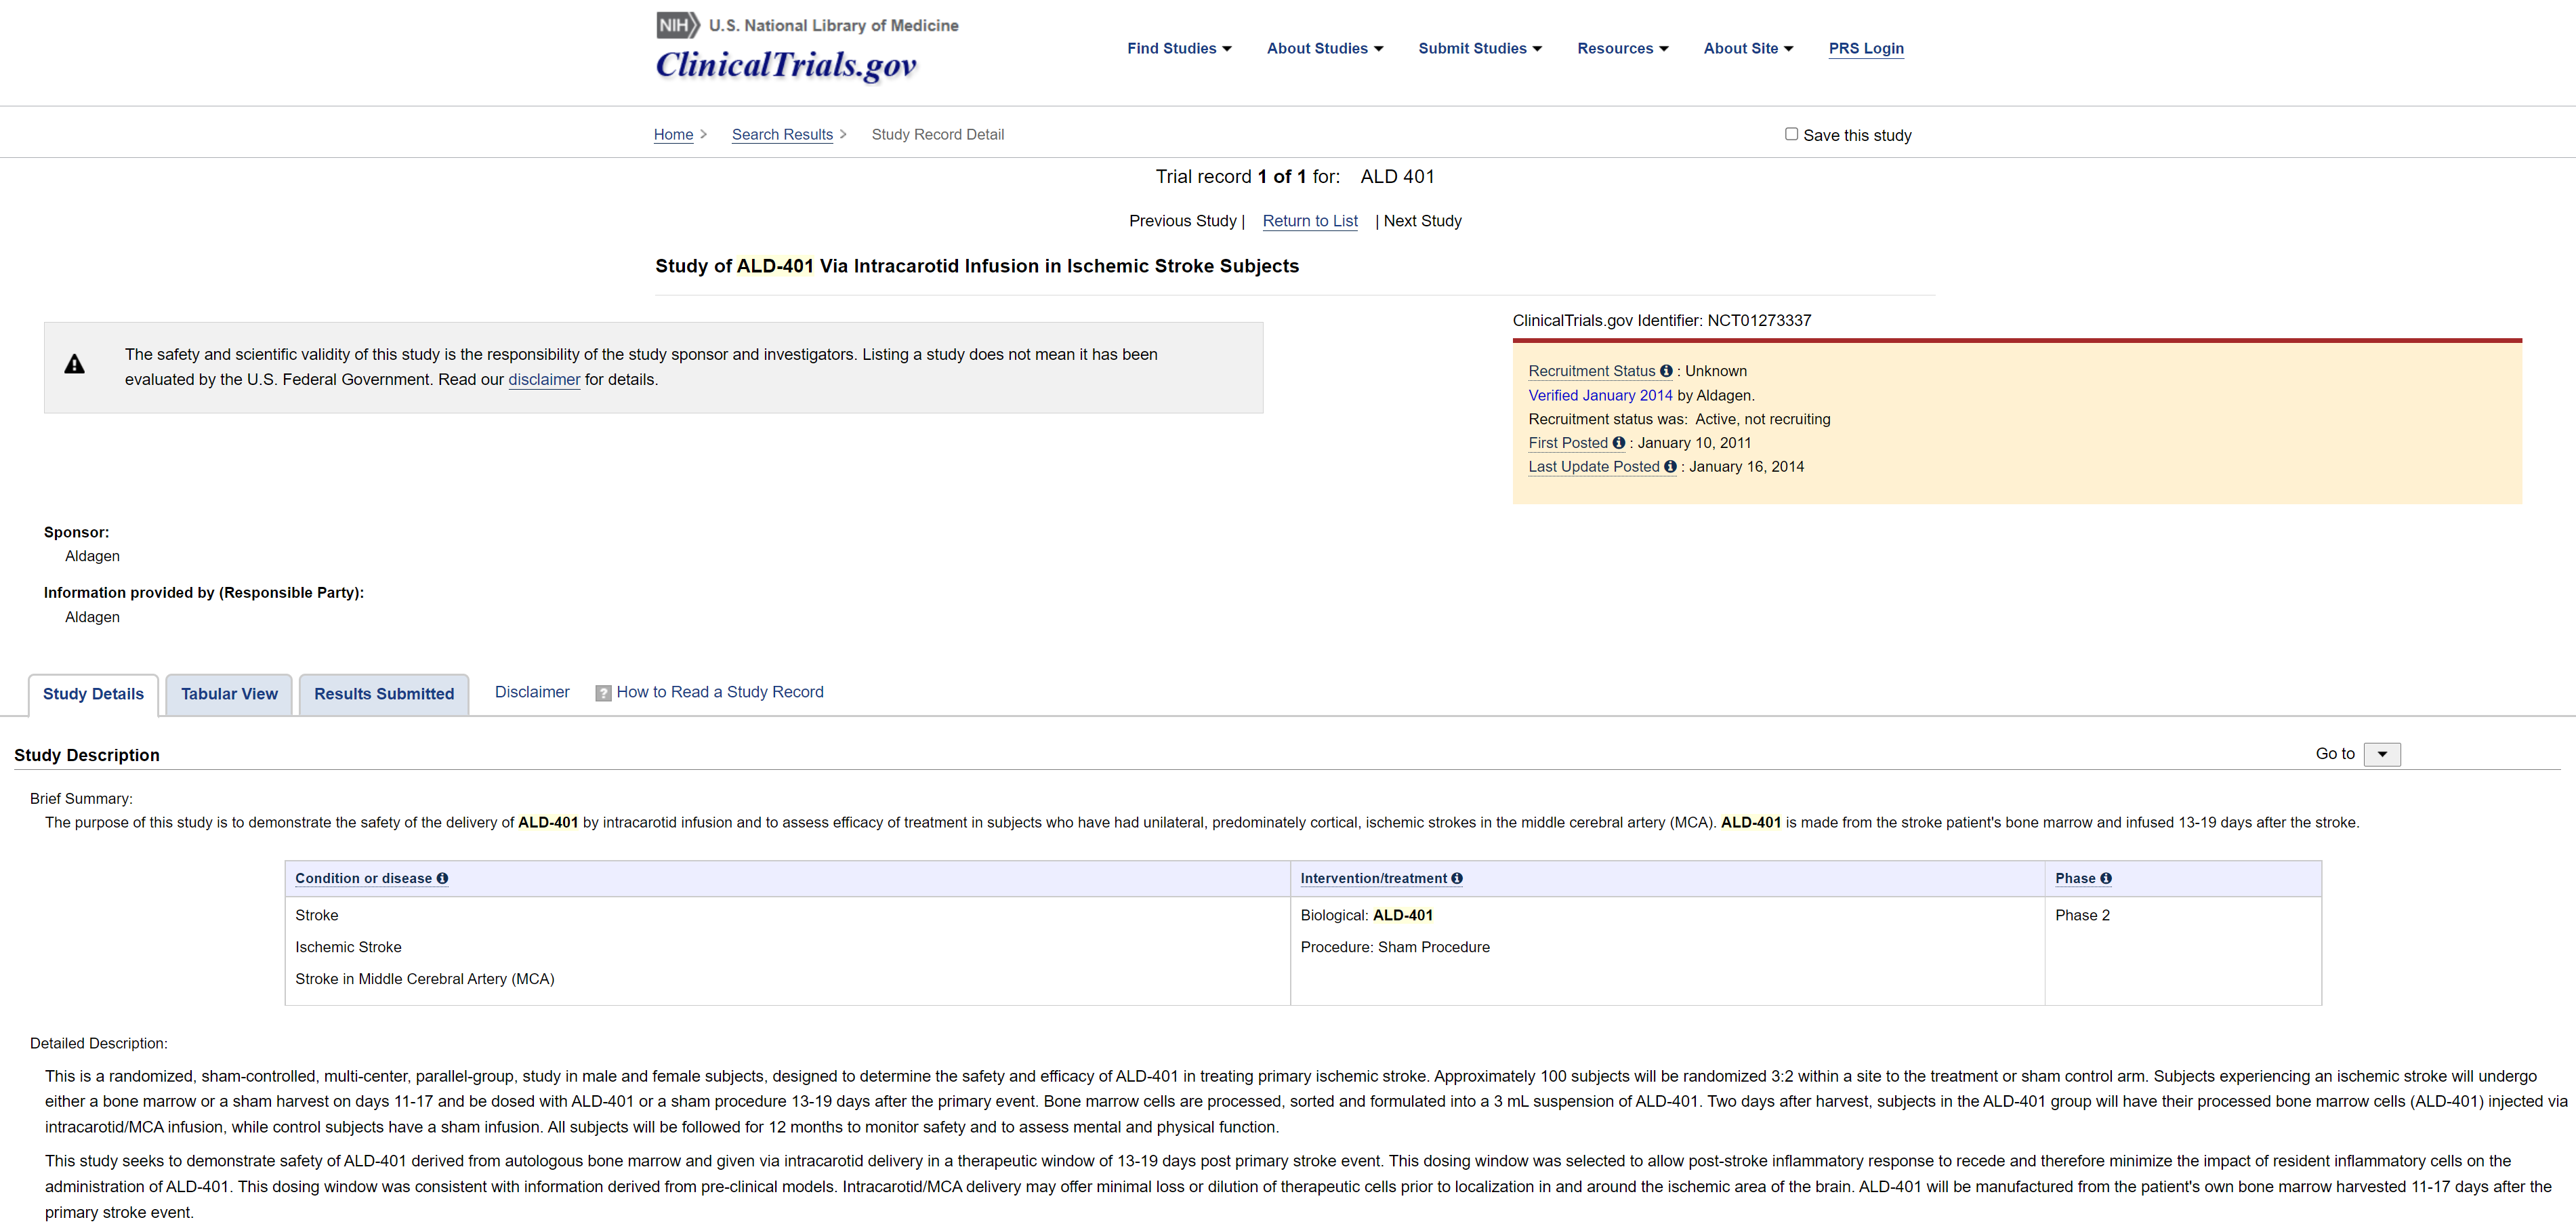Click the 'Sponsor:' label
Image resolution: width=2576 pixels, height=1224 pixels.
tap(77, 533)
